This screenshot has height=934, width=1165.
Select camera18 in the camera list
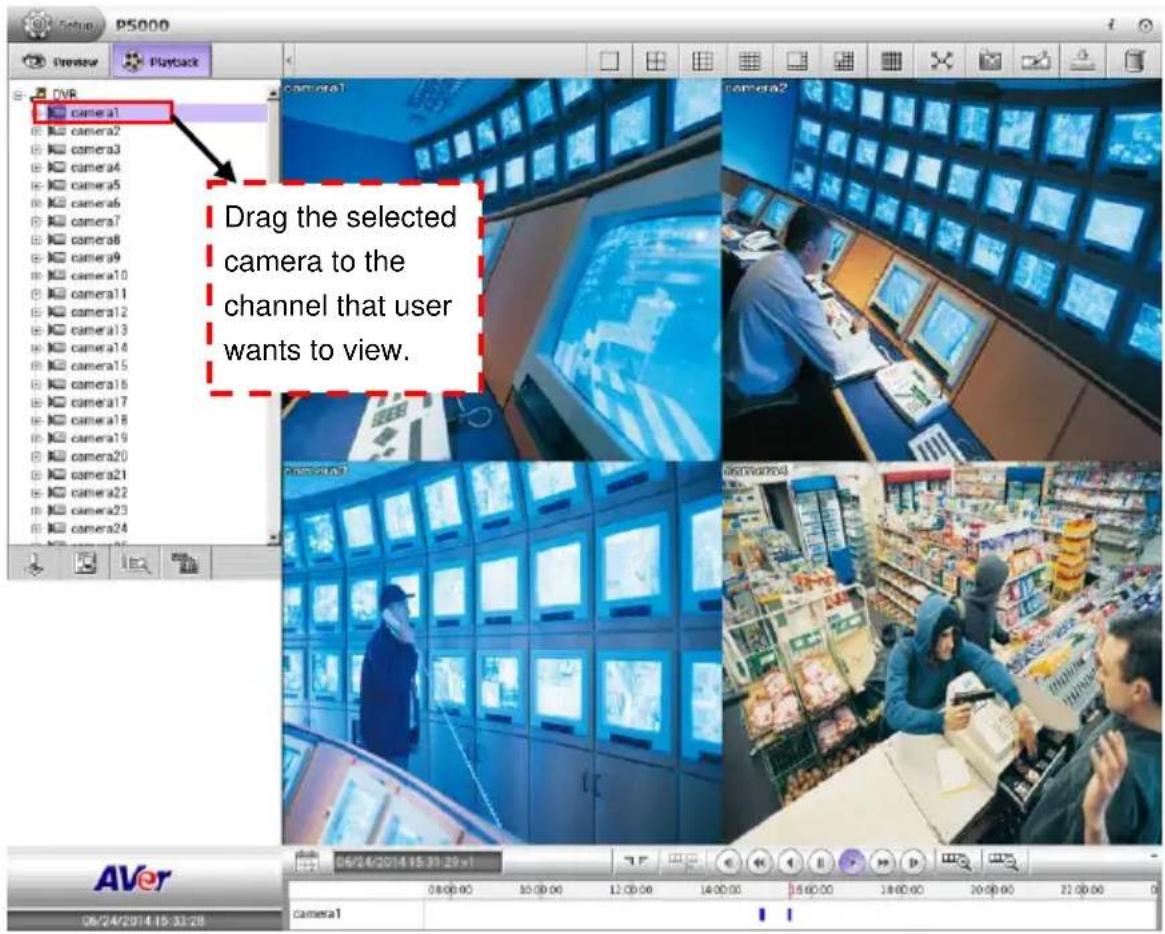click(99, 420)
